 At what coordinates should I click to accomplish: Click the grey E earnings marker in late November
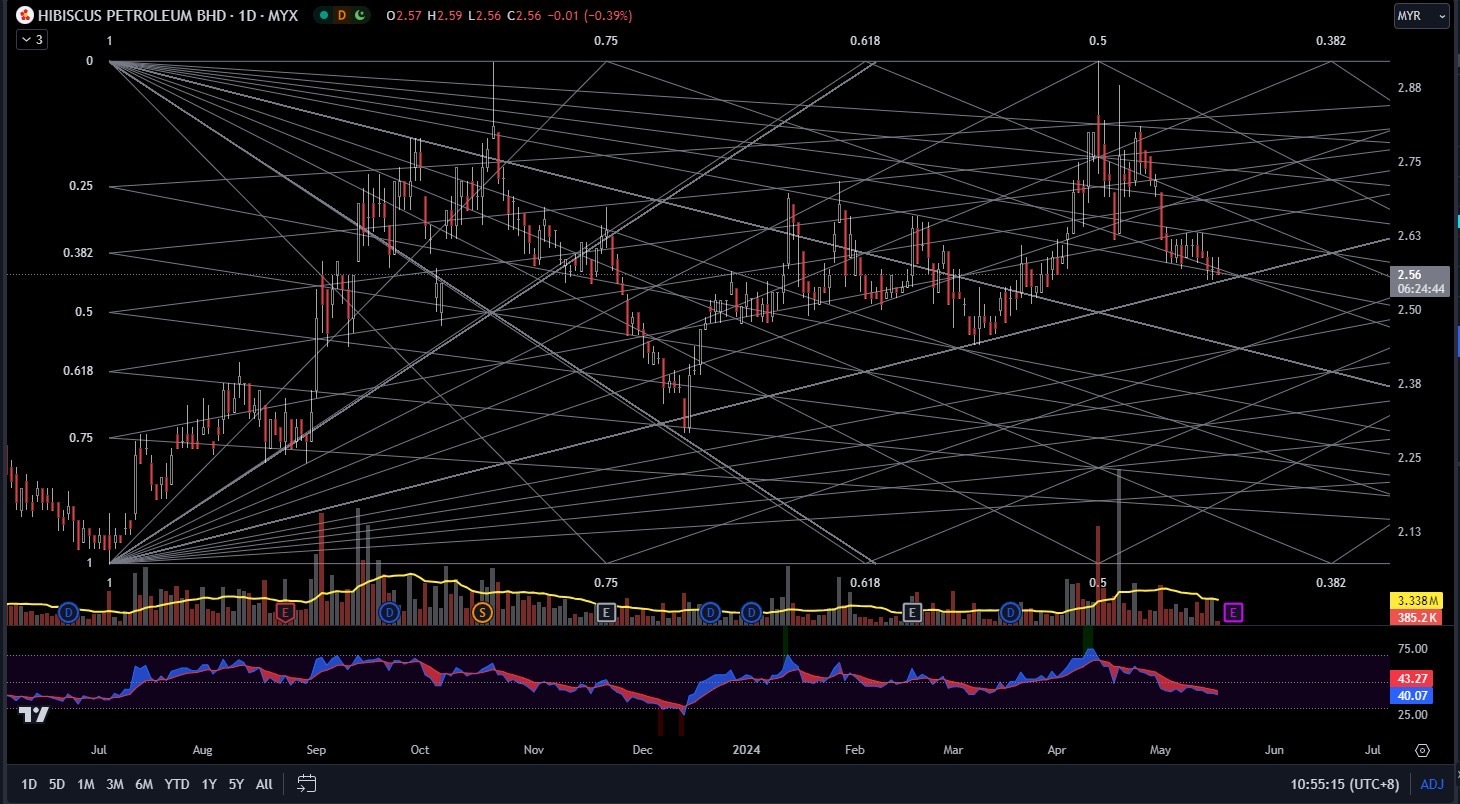606,612
